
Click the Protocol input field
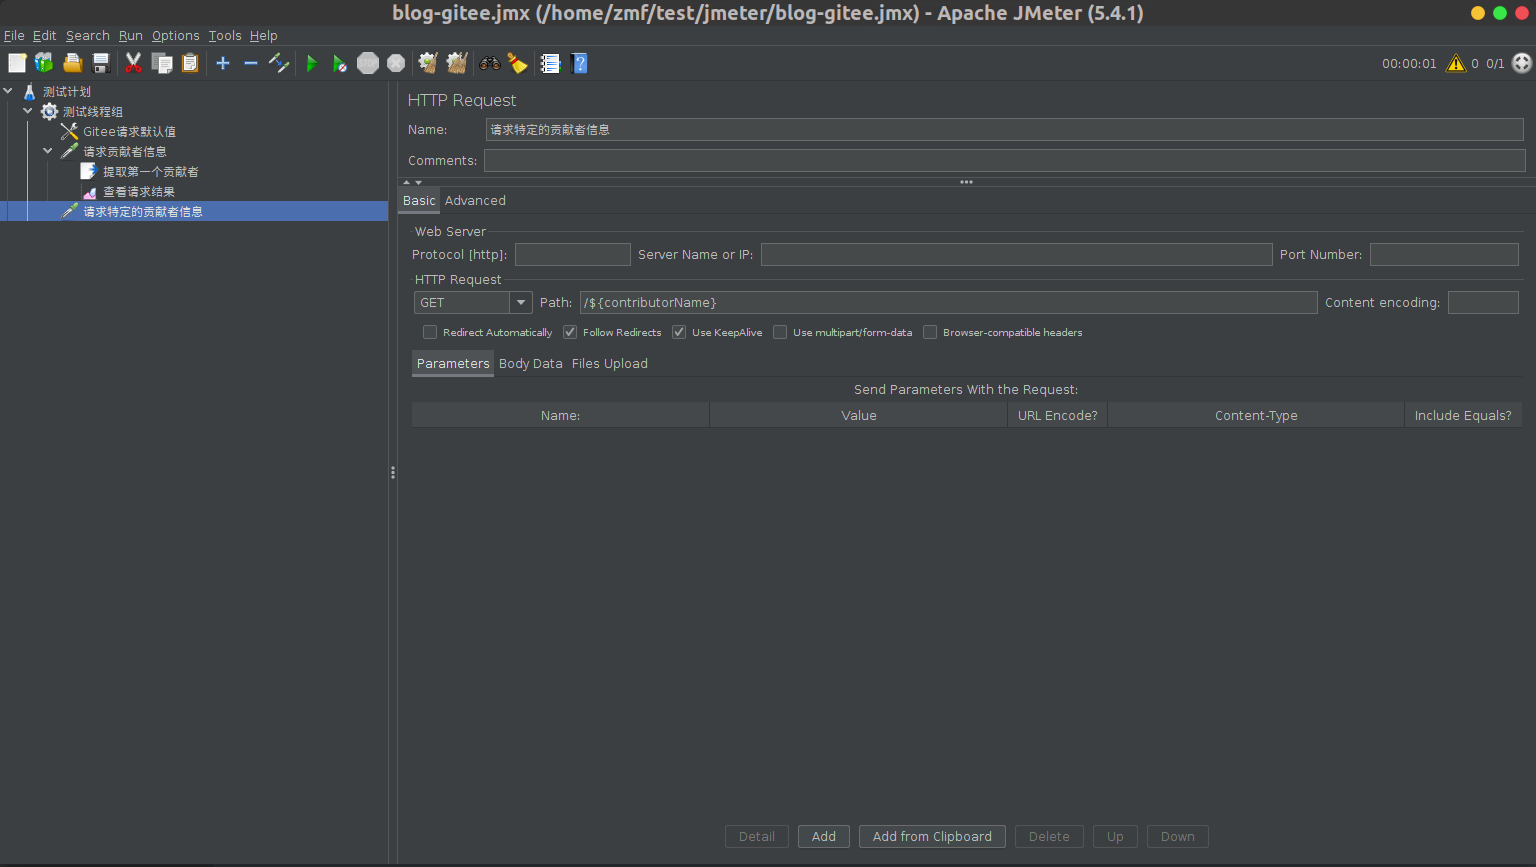point(573,254)
